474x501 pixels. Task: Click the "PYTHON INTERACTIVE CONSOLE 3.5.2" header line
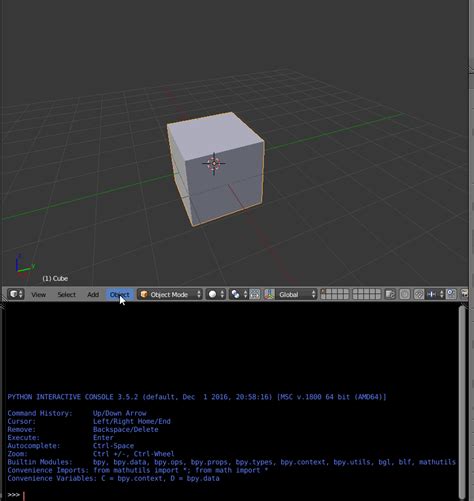pos(197,397)
